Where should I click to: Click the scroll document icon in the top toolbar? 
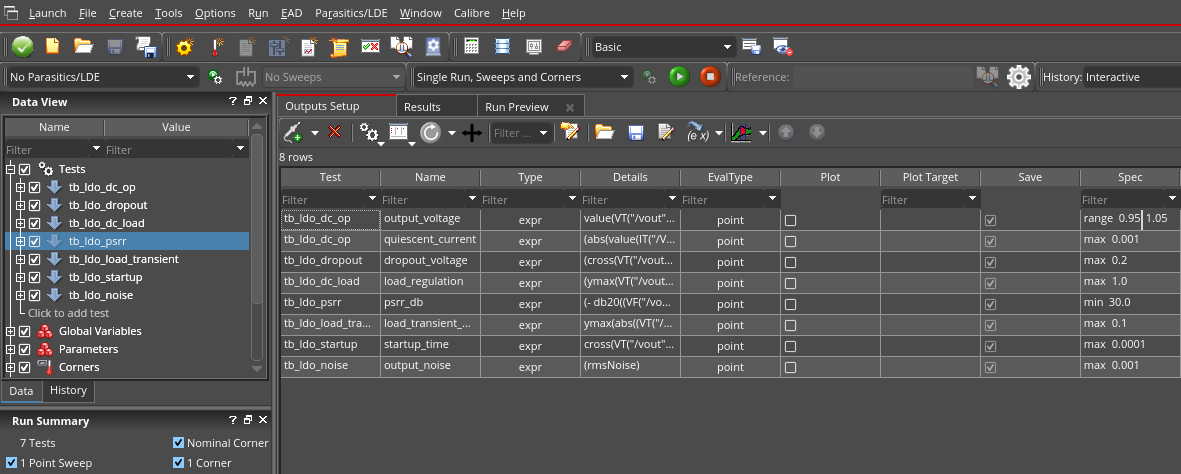coord(339,47)
